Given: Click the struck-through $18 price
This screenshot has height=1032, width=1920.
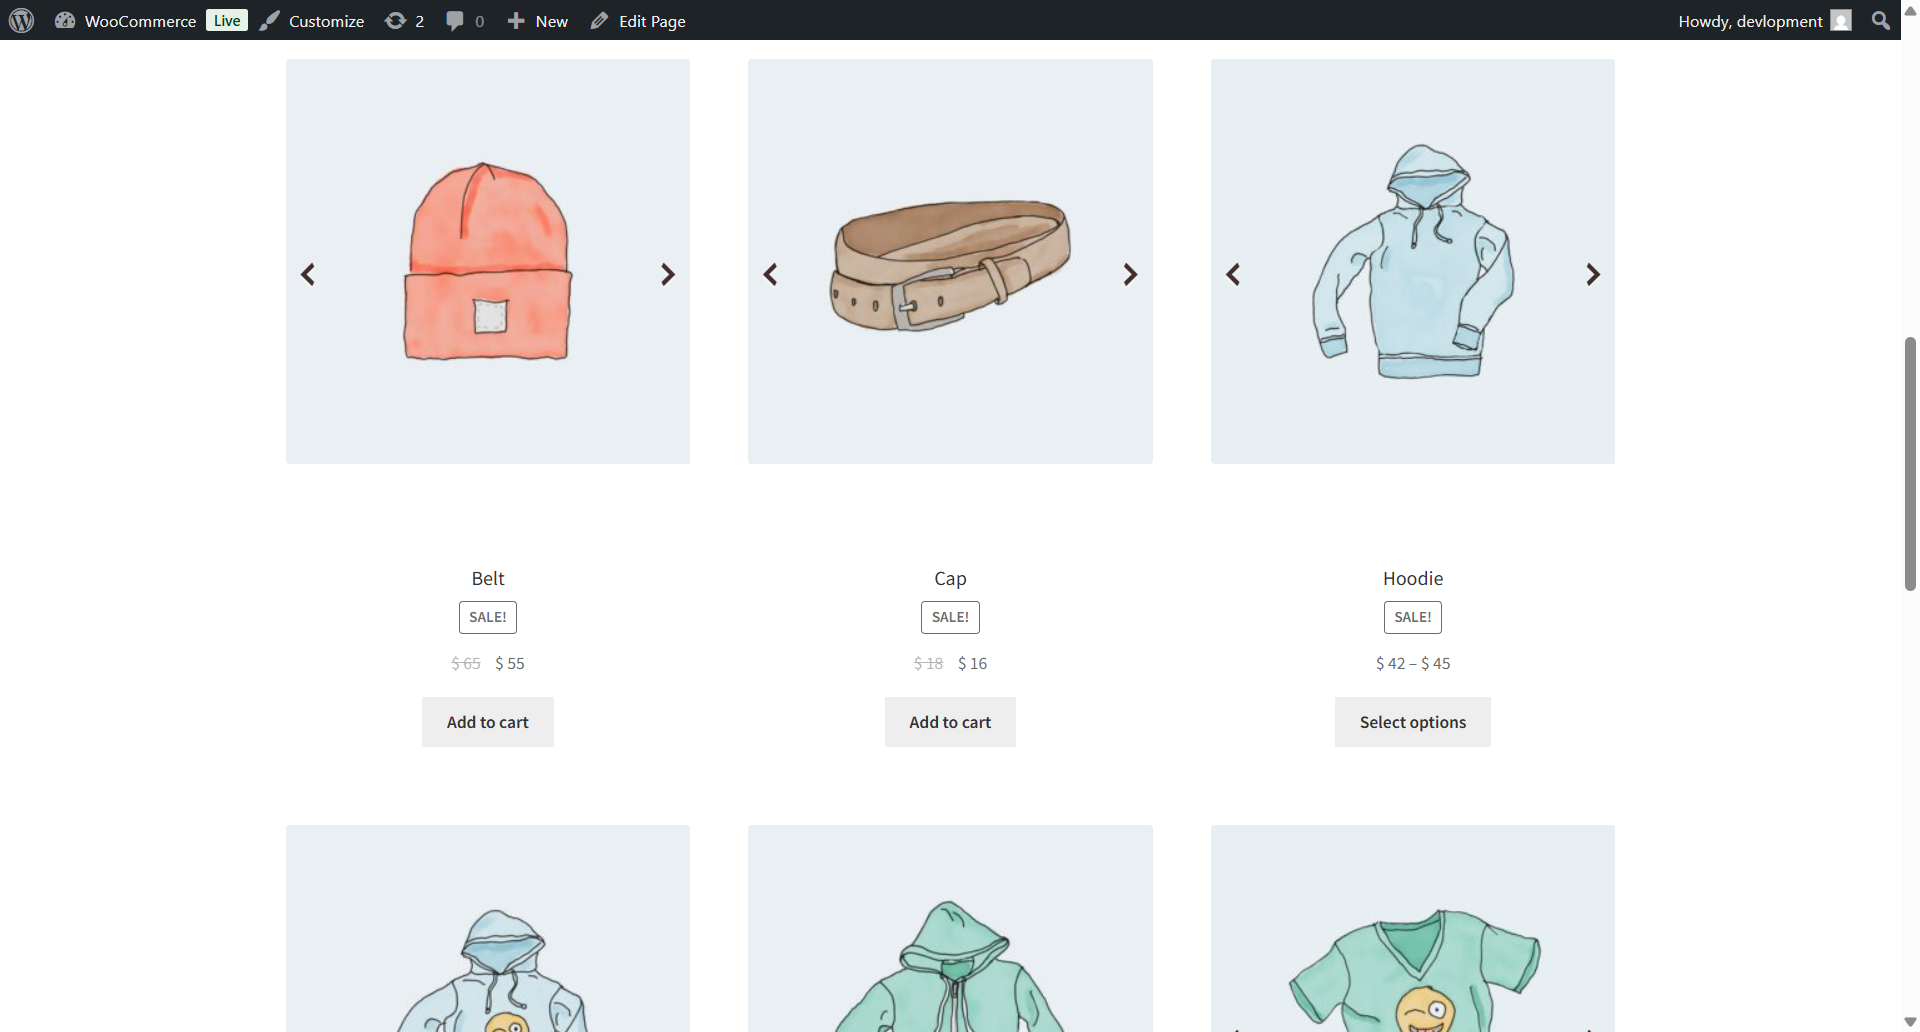Looking at the screenshot, I should coord(928,663).
